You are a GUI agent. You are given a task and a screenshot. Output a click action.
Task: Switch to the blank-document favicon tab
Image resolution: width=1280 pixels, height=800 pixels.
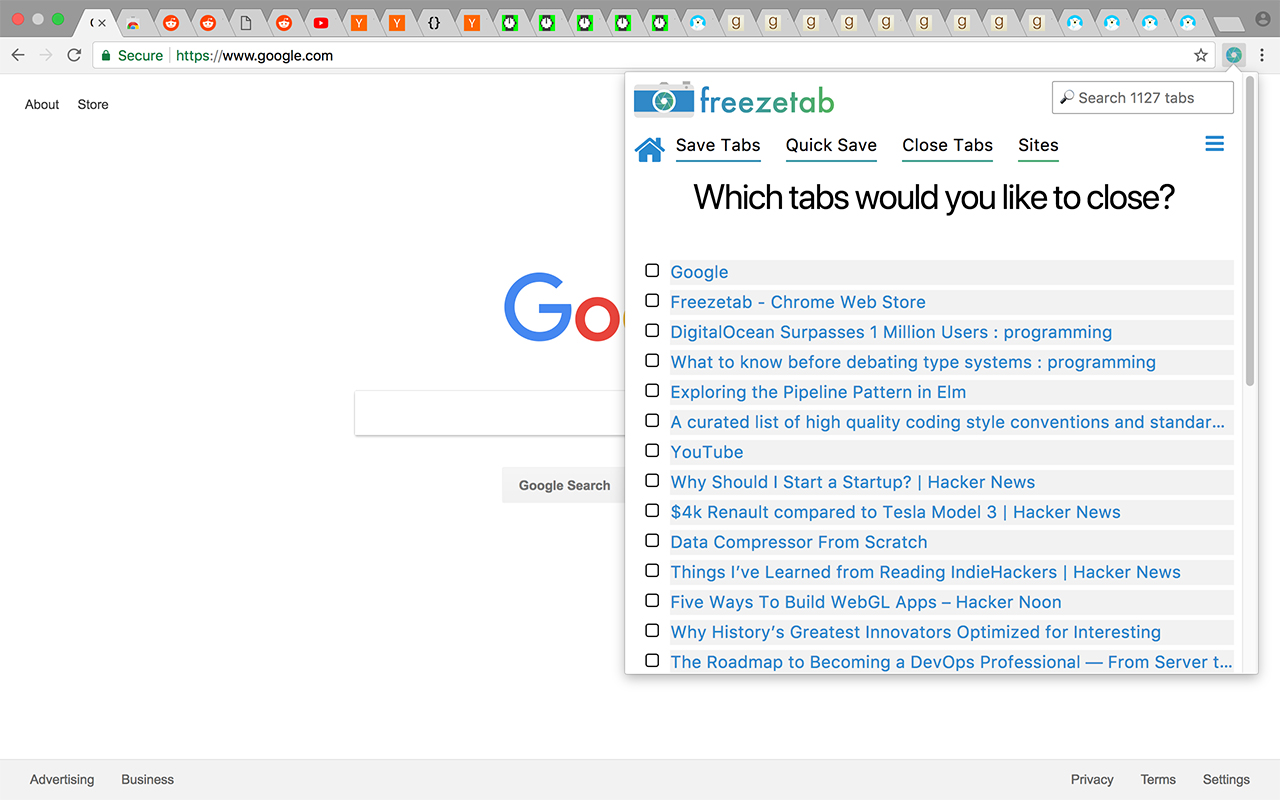(x=246, y=22)
